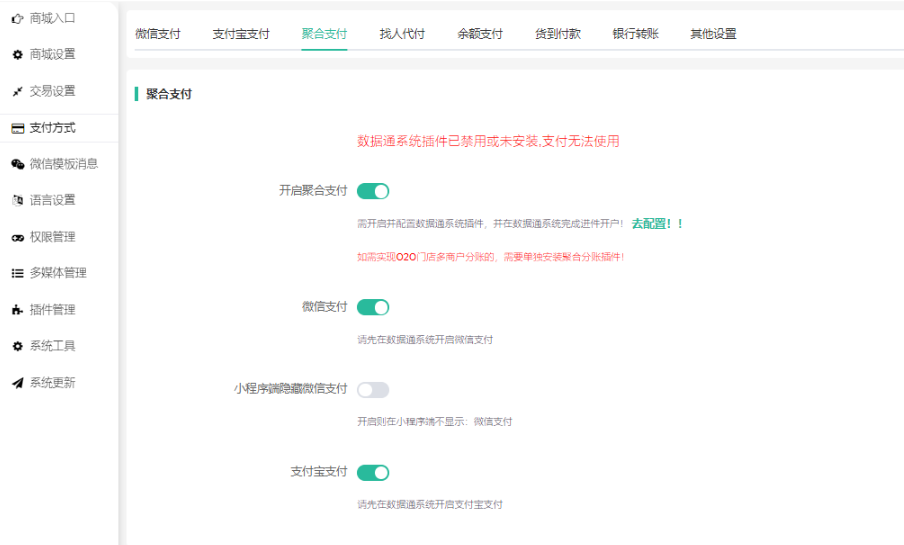Viewport: 904px width, 545px height.
Task: Switch to the 微信支付 tab
Action: [158, 34]
